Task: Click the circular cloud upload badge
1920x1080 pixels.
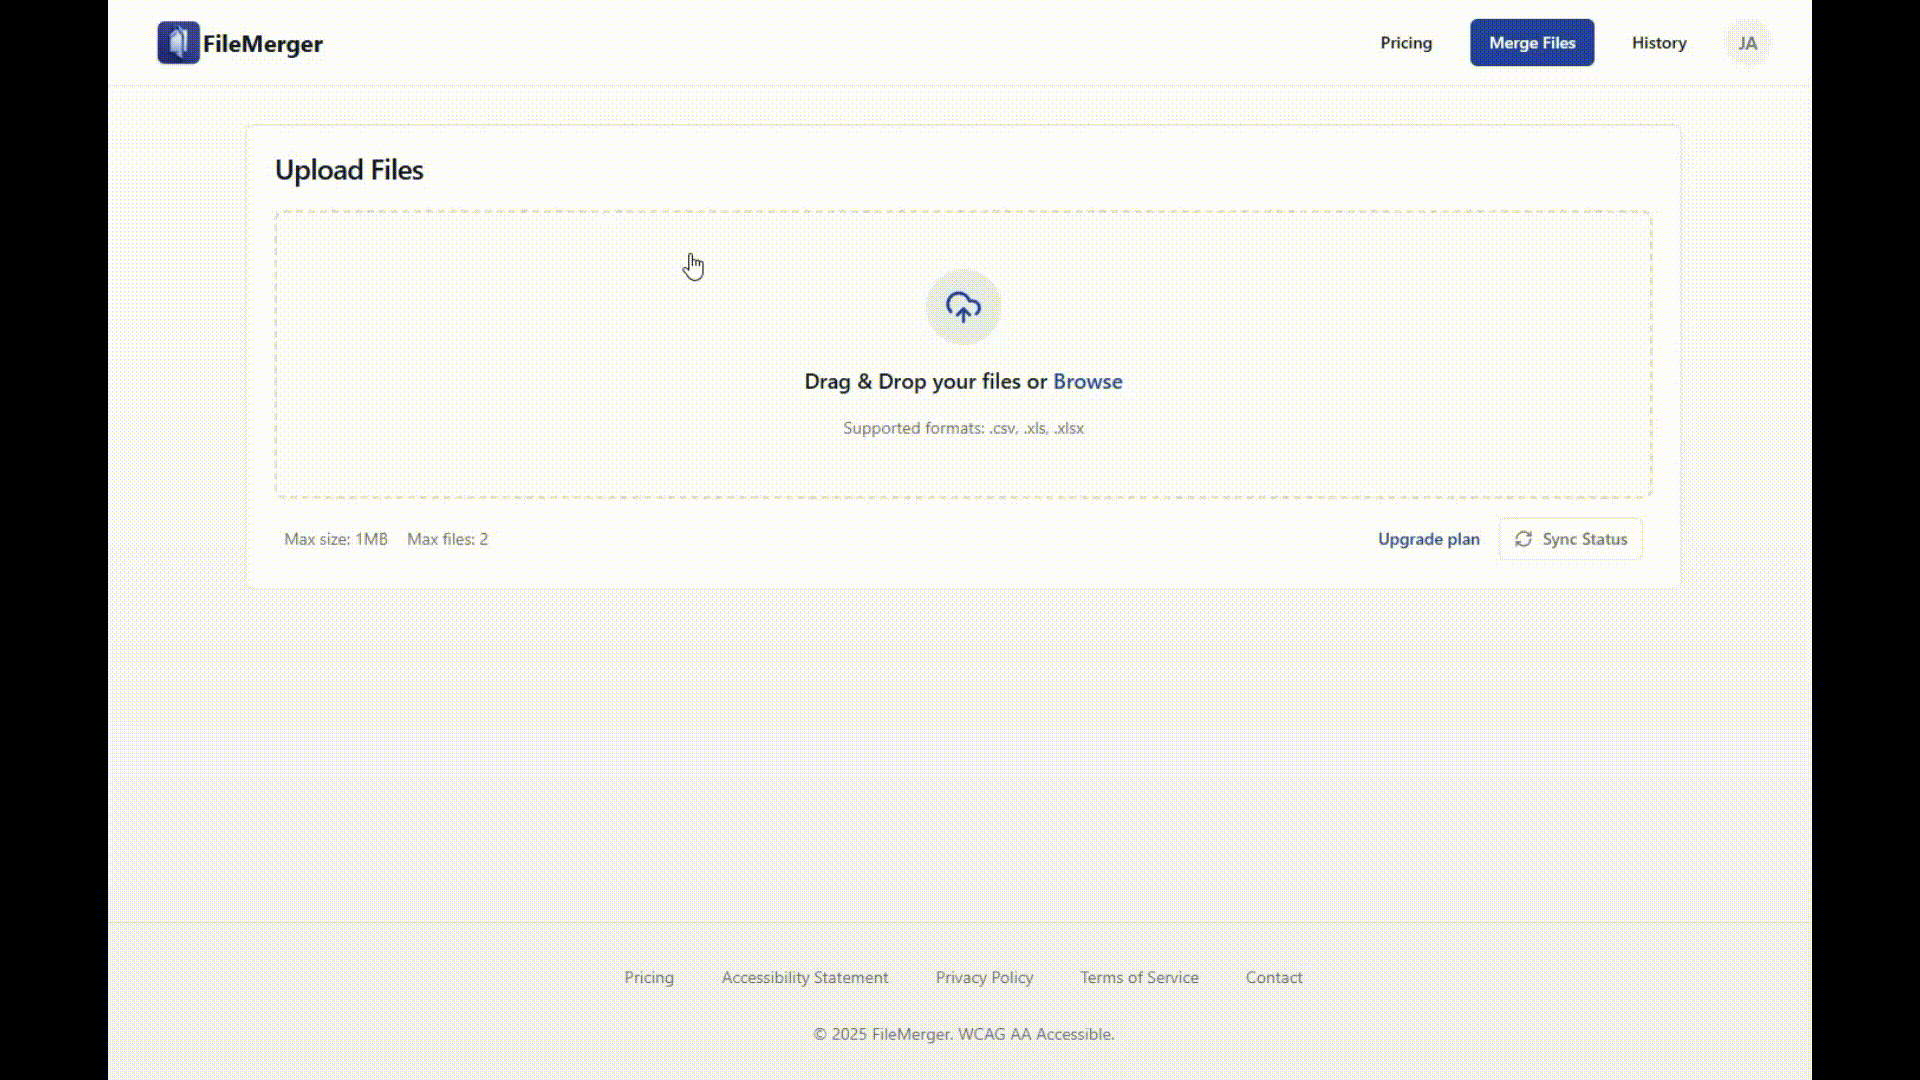Action: click(x=963, y=307)
